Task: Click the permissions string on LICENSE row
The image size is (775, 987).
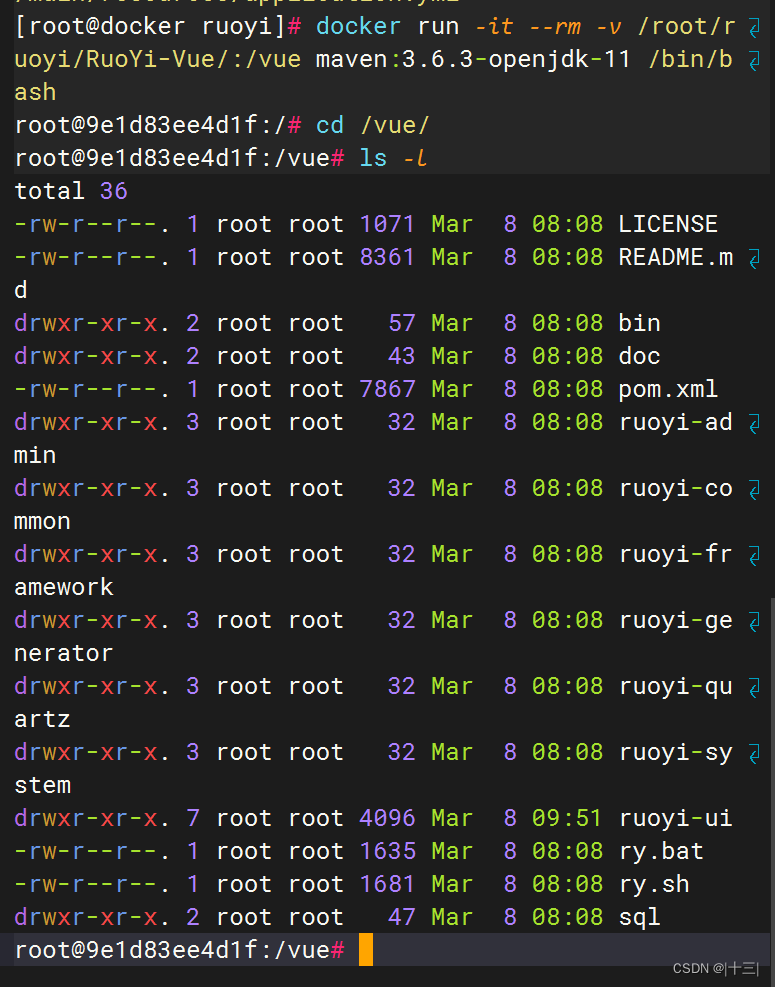Action: [92, 224]
